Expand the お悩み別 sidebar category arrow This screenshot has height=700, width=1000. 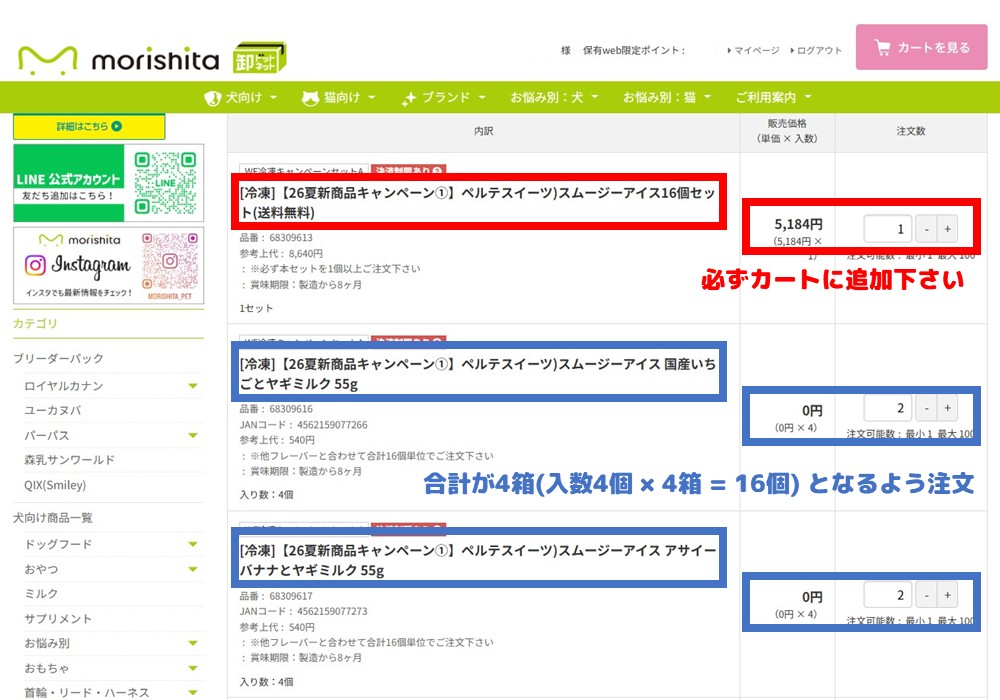coord(193,643)
